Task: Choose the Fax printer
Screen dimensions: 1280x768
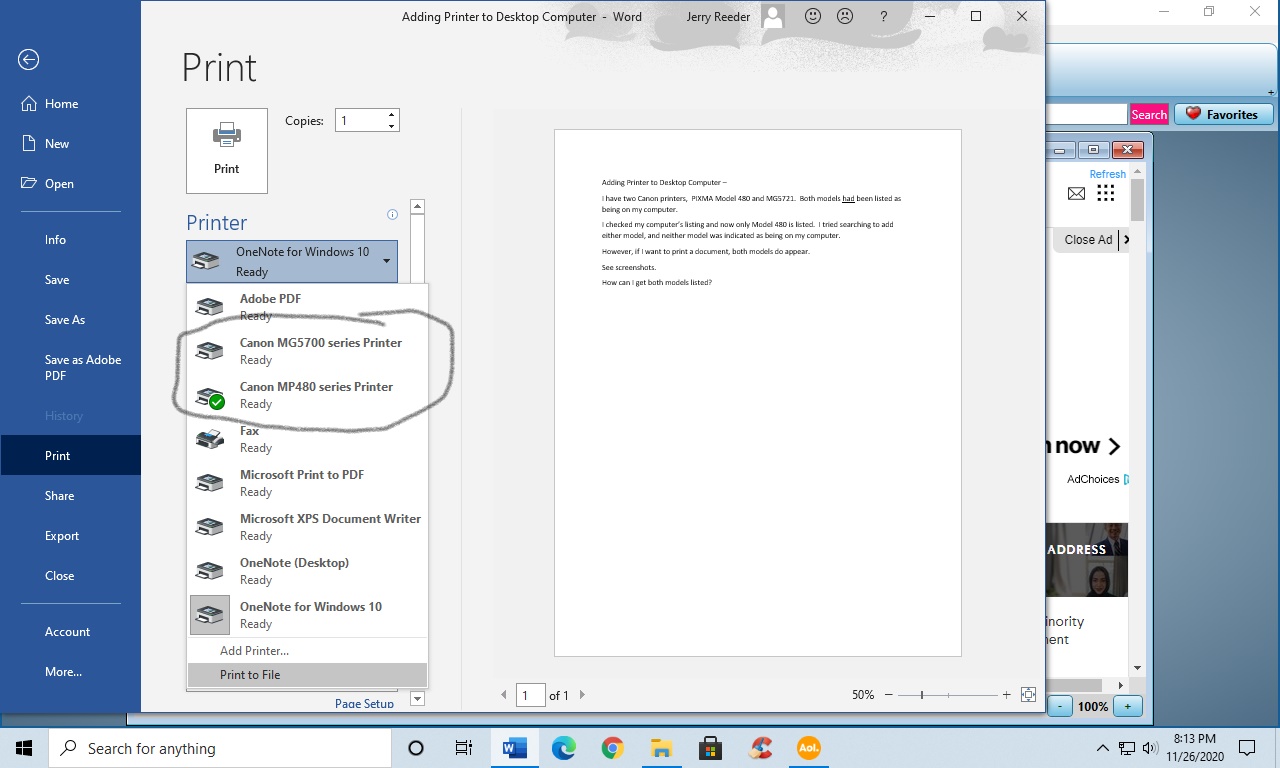Action: (x=307, y=439)
